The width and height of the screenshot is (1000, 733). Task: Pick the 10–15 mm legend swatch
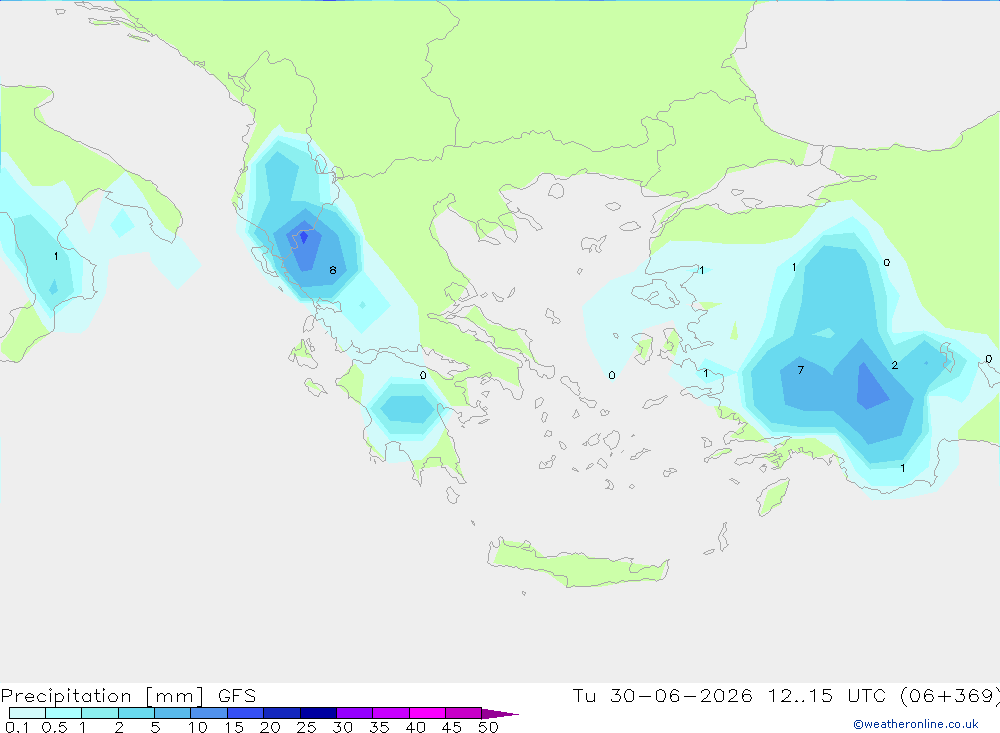[209, 713]
